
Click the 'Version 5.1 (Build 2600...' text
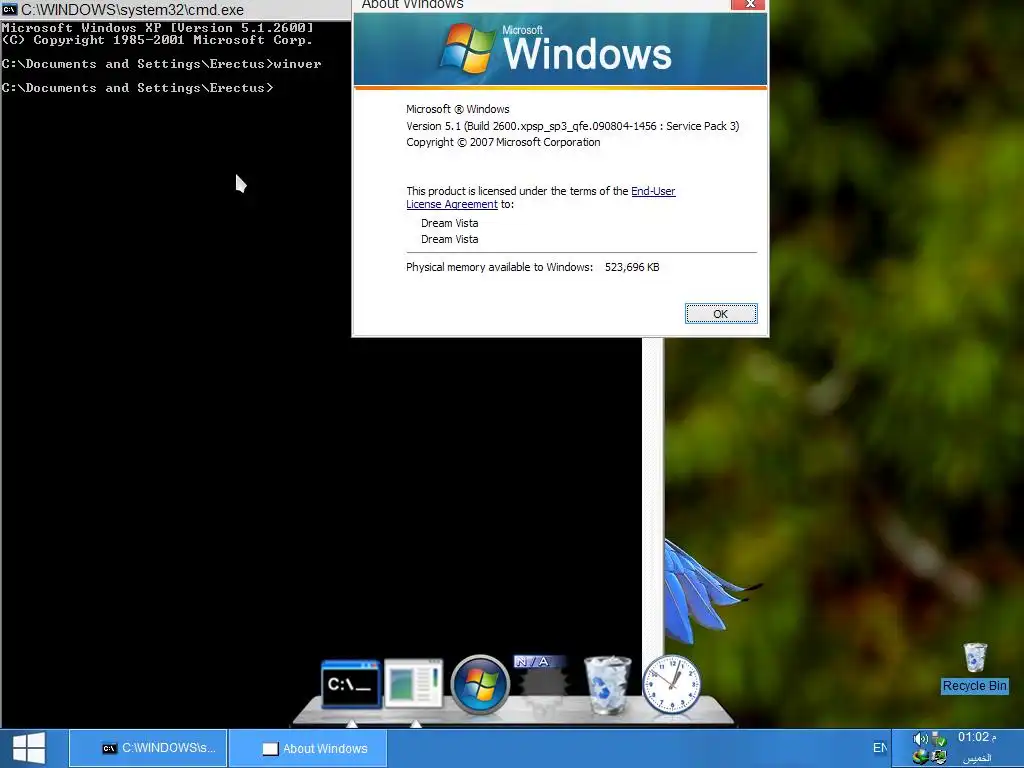[573, 126]
